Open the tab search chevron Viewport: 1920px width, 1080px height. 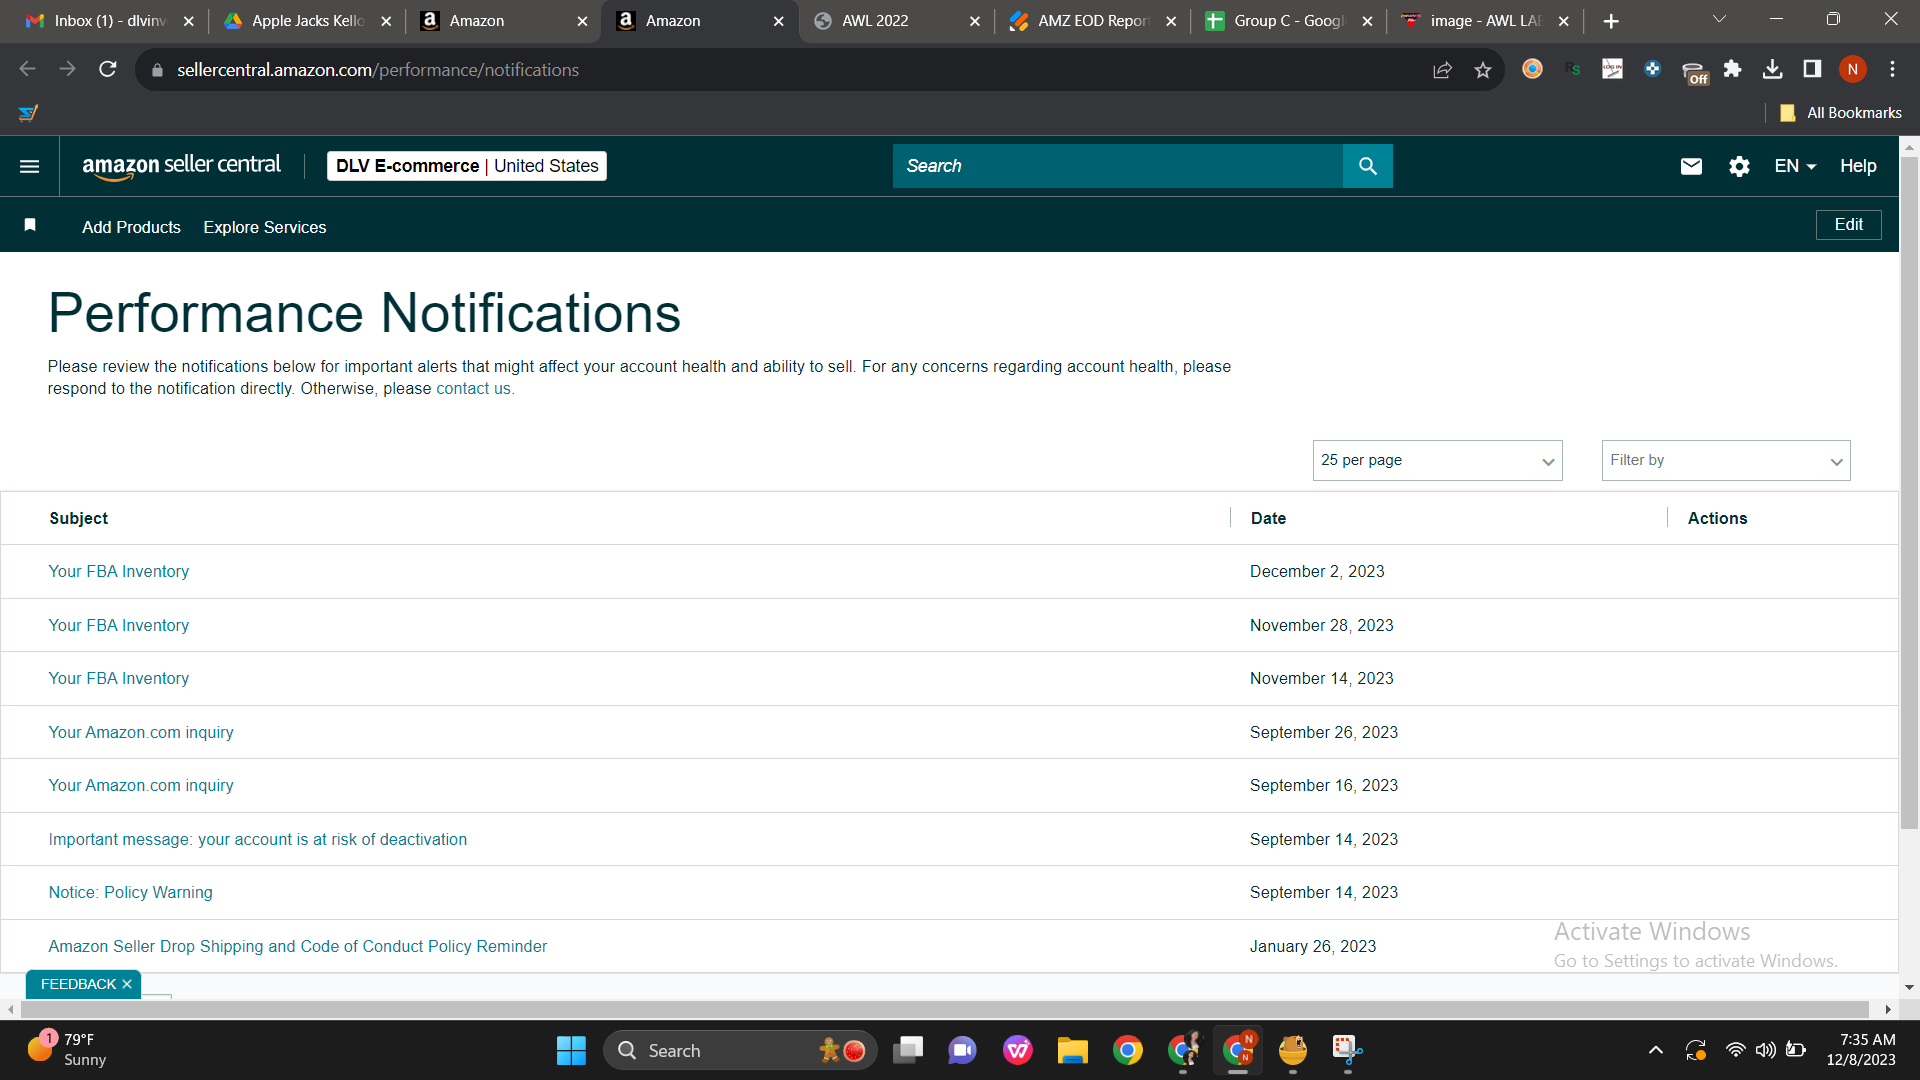pos(1719,19)
